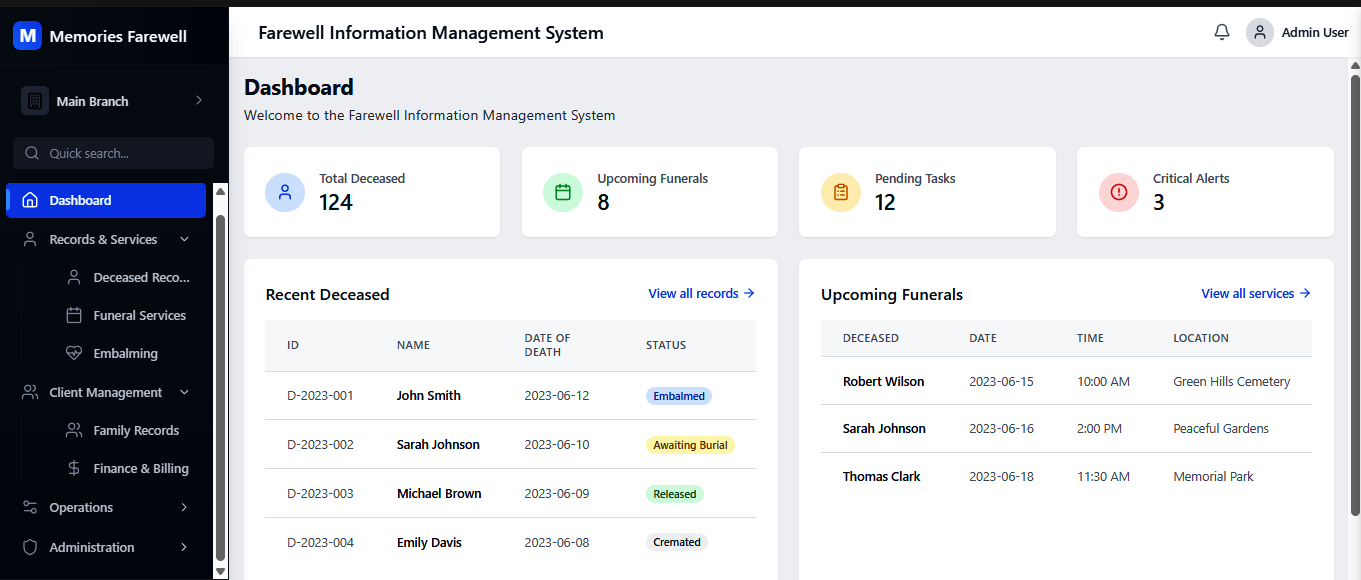Click the Dashboard home icon
Viewport: 1361px width, 580px height.
(x=30, y=200)
